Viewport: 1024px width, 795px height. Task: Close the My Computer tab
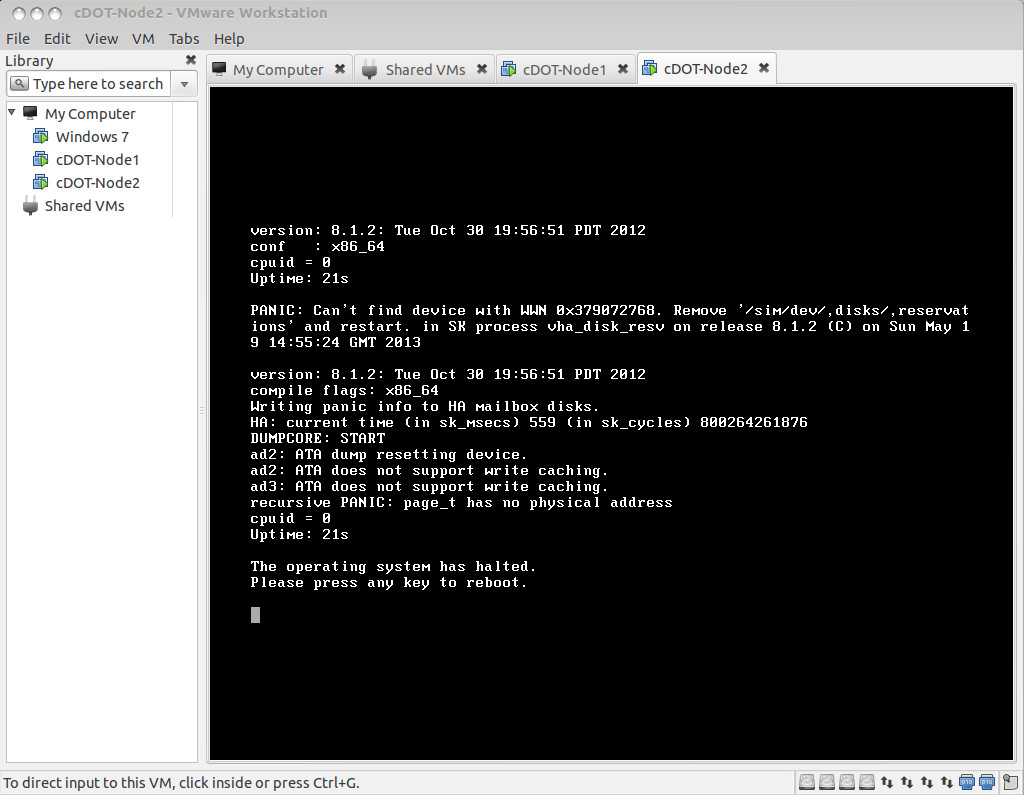(340, 69)
